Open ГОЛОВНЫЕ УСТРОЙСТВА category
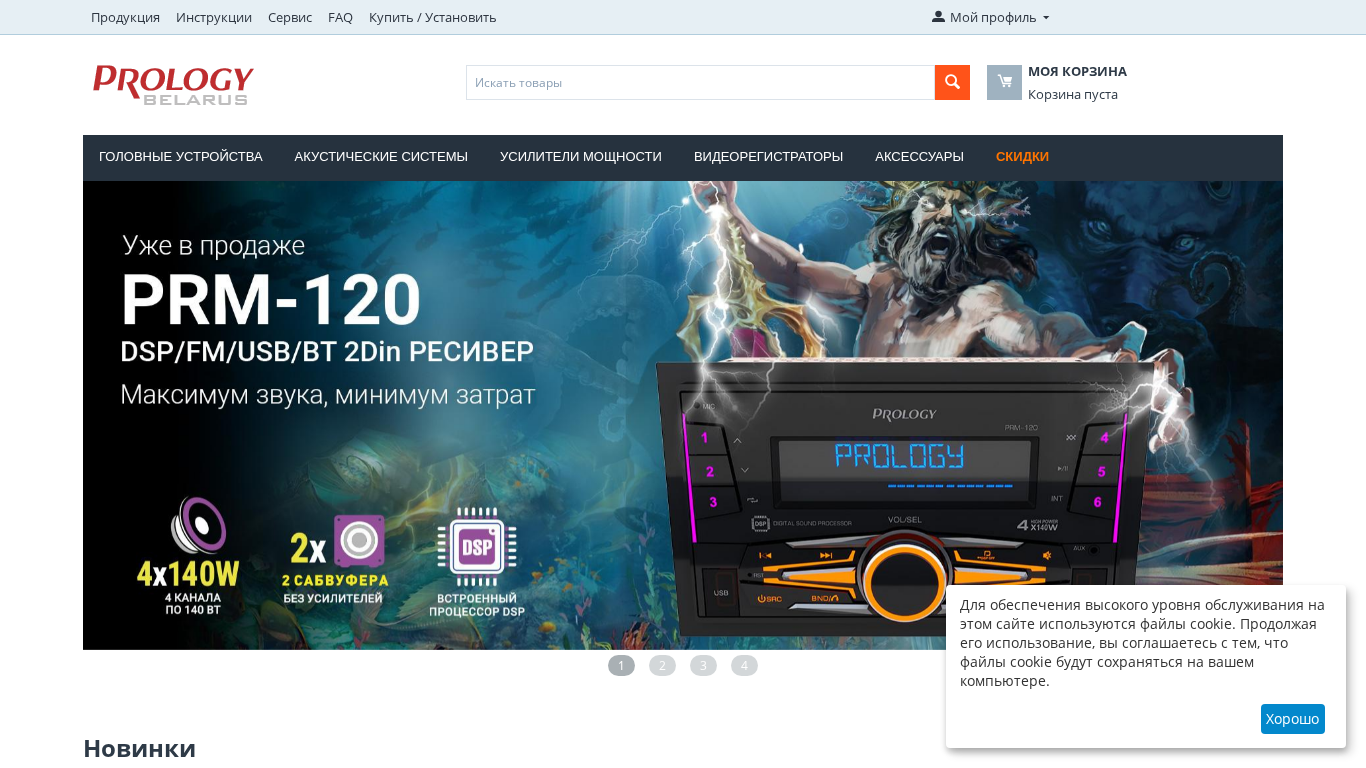1366x768 pixels. [x=181, y=157]
